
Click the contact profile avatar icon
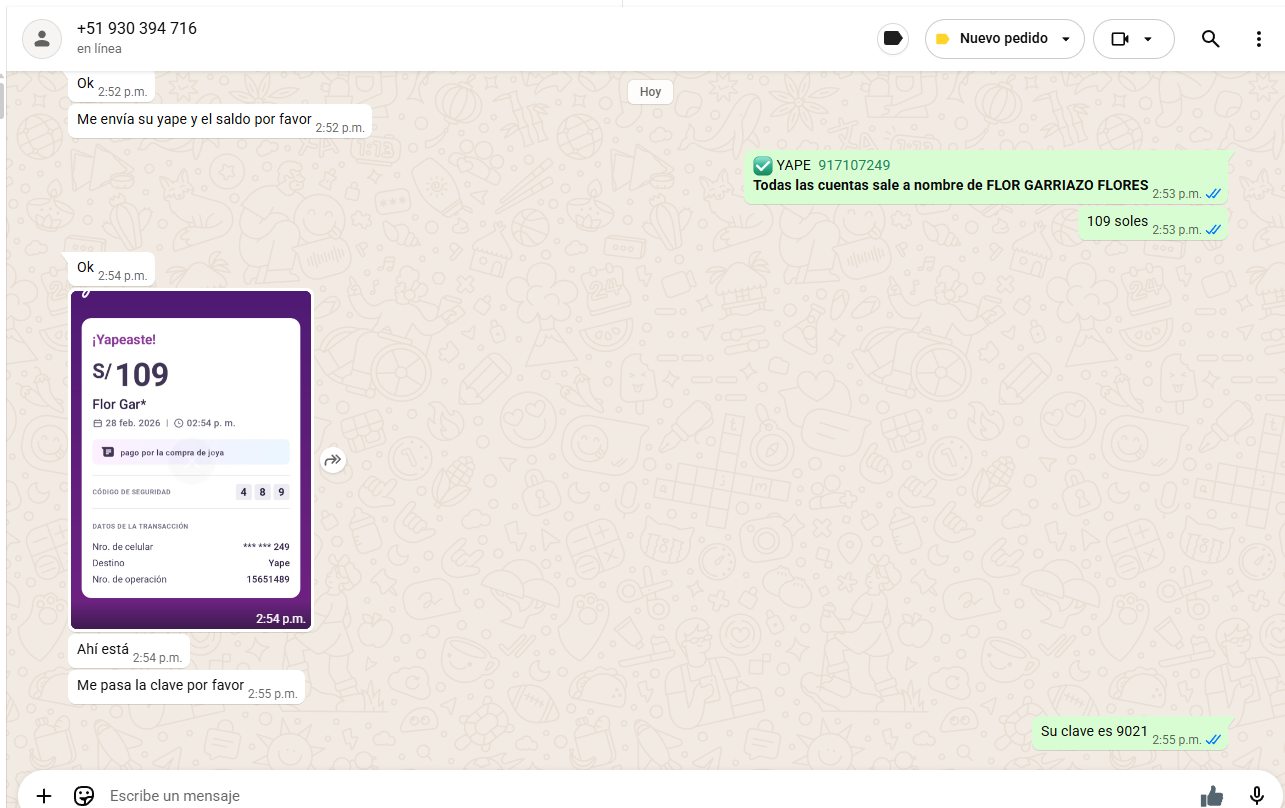[42, 39]
